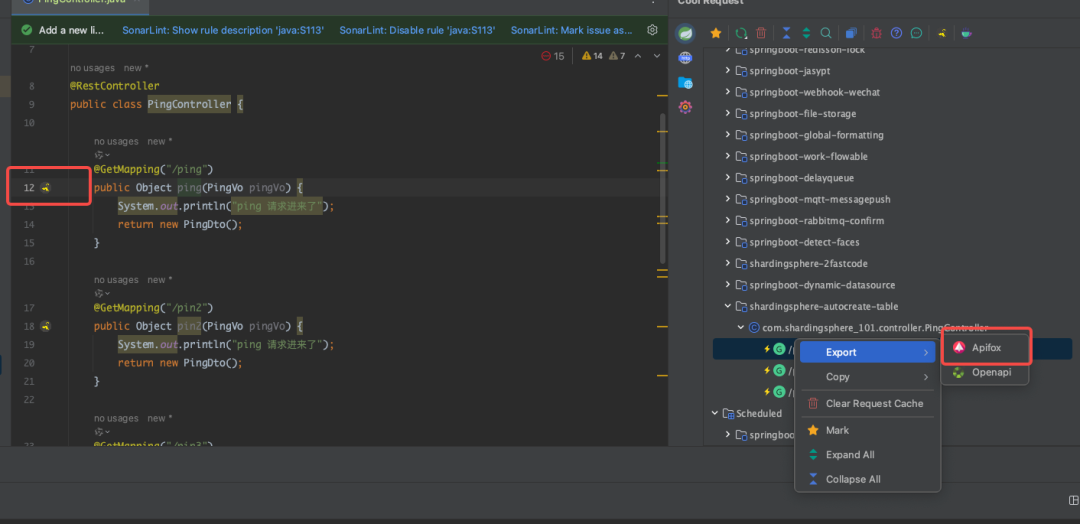Screen dimensions: 1080x524
Task: Expand the springboot-rabbitmq-confirm folder
Action: 729,221
